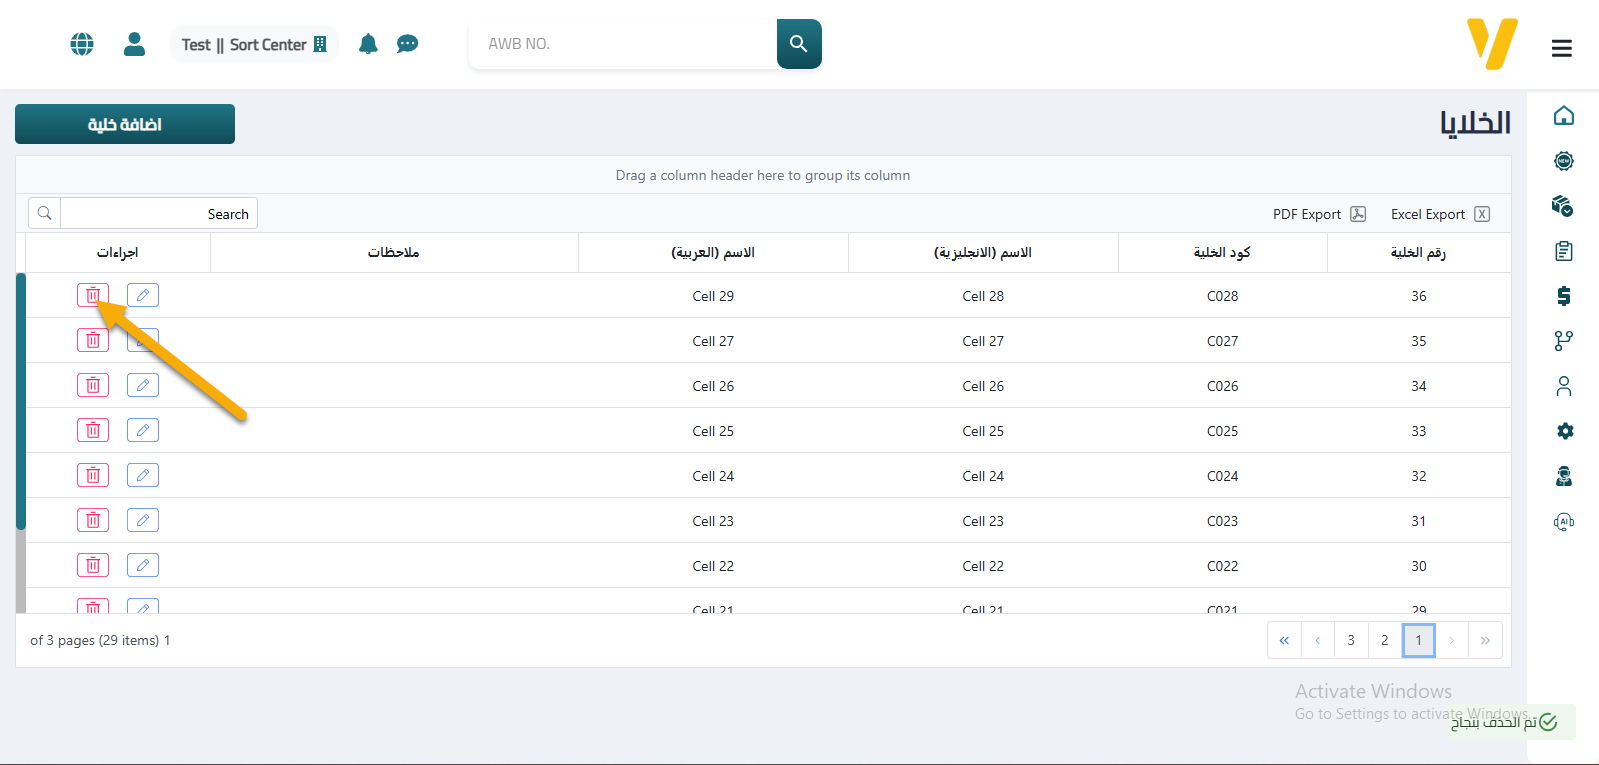
Task: Delete the Cell 26 row
Action: click(93, 385)
